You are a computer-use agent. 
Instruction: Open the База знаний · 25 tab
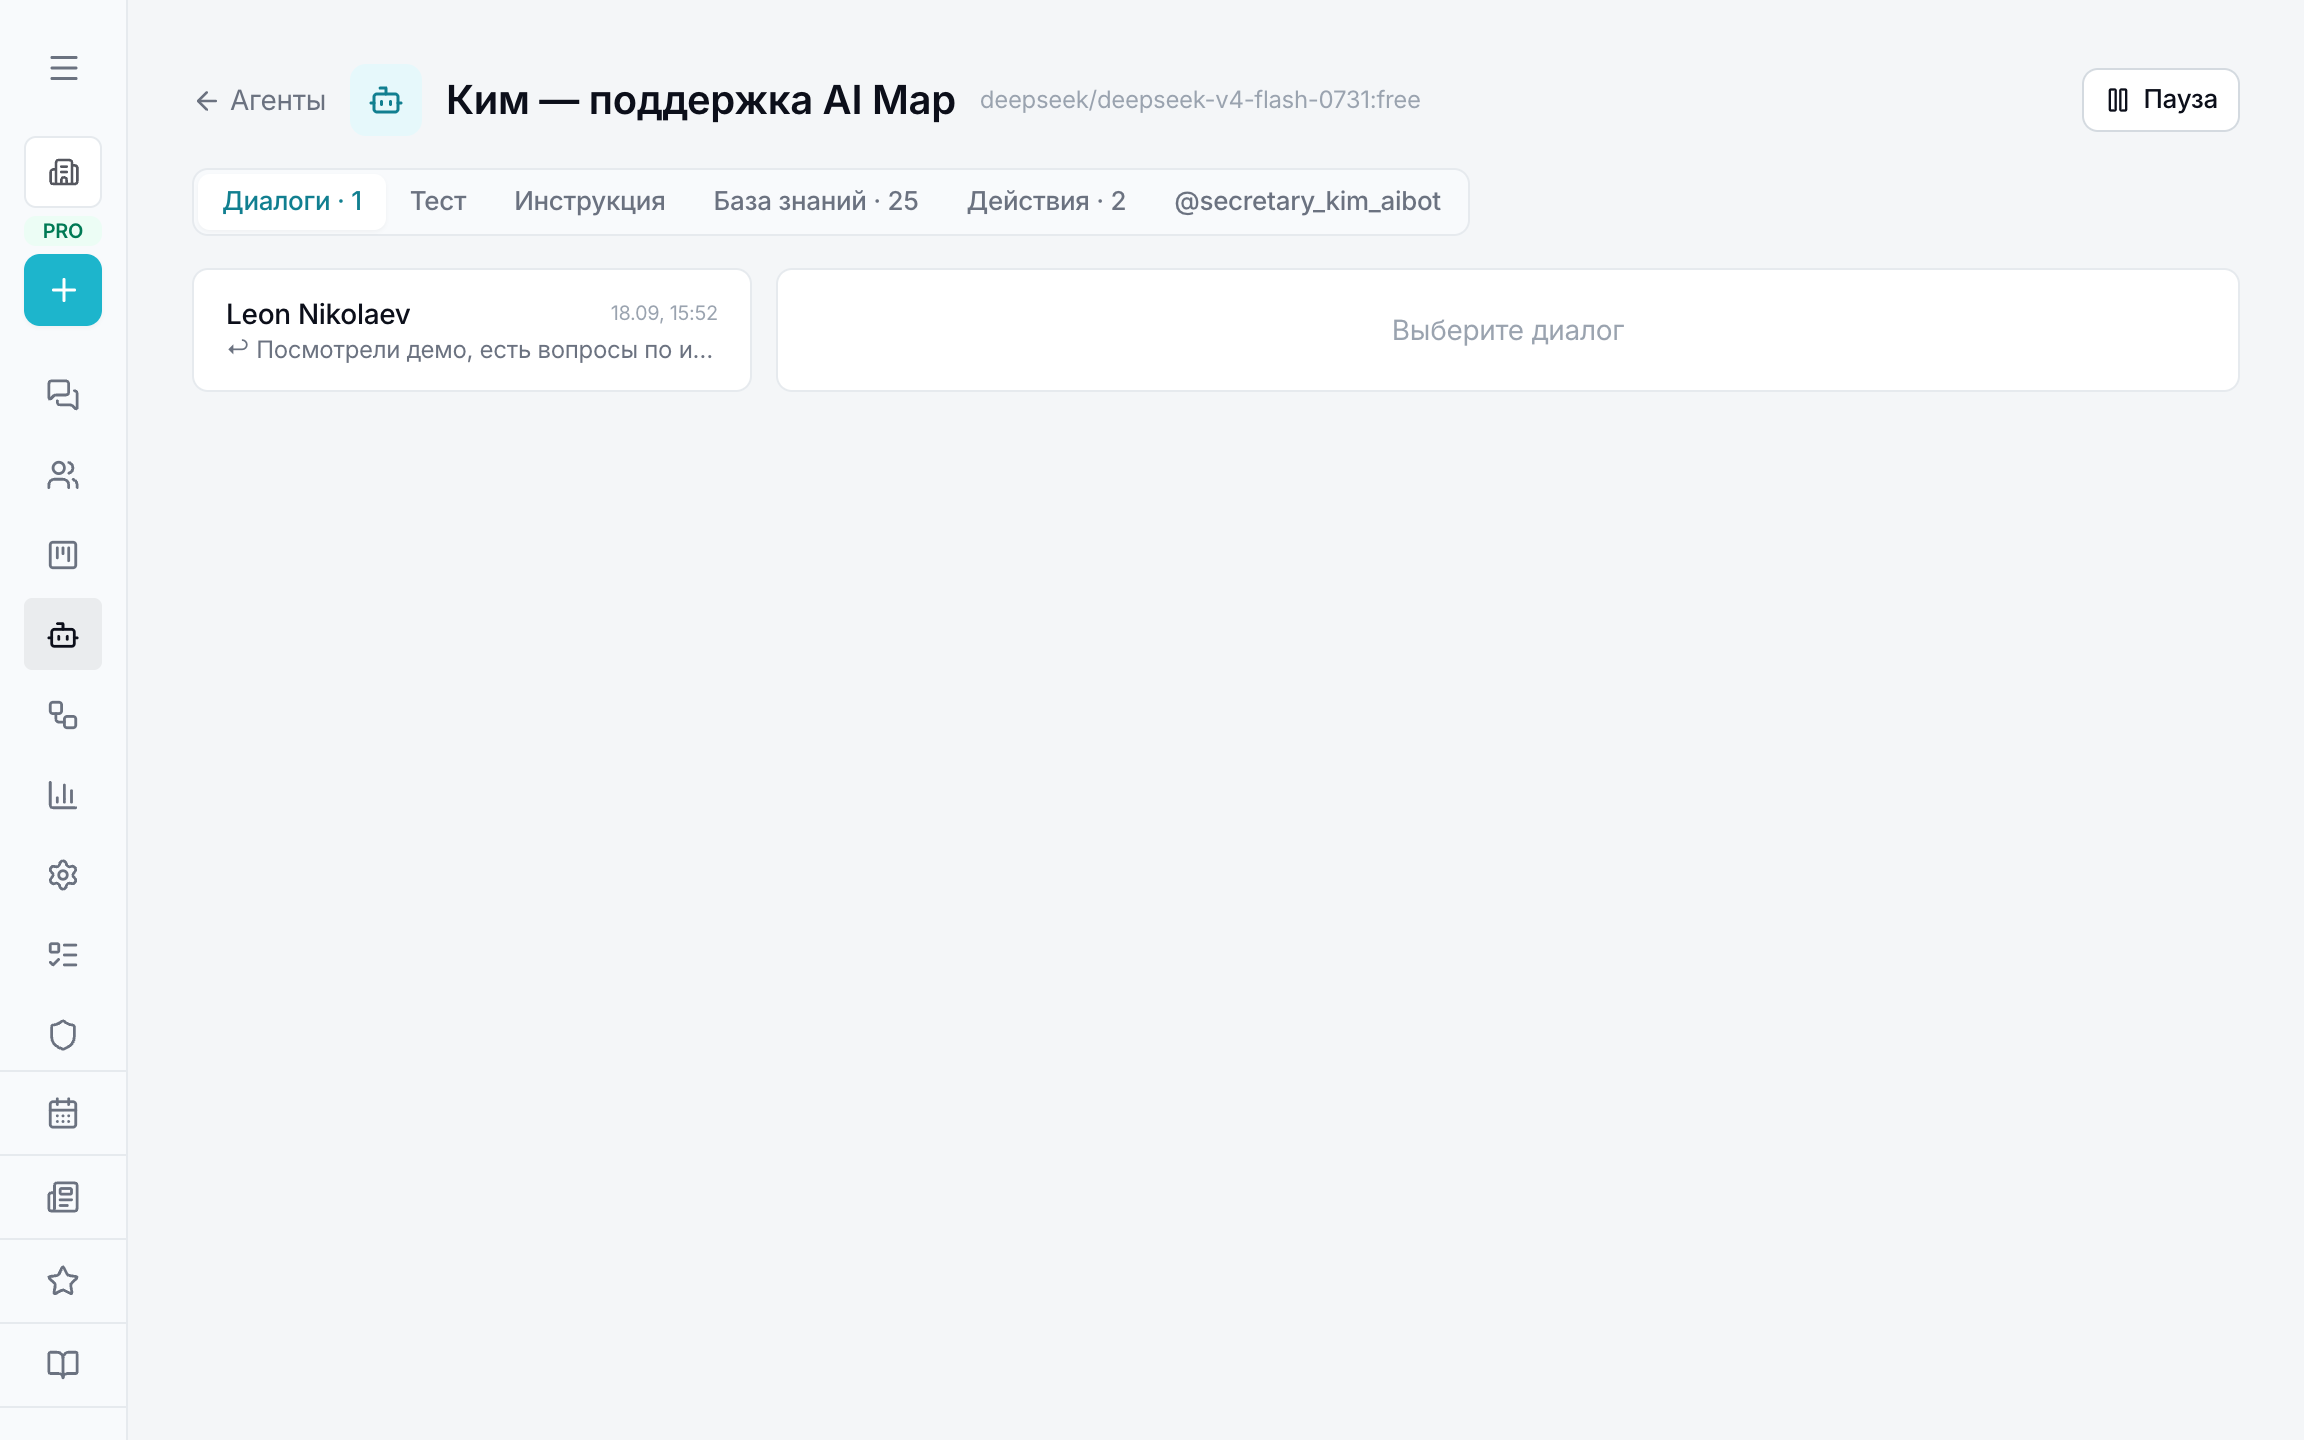tap(816, 201)
